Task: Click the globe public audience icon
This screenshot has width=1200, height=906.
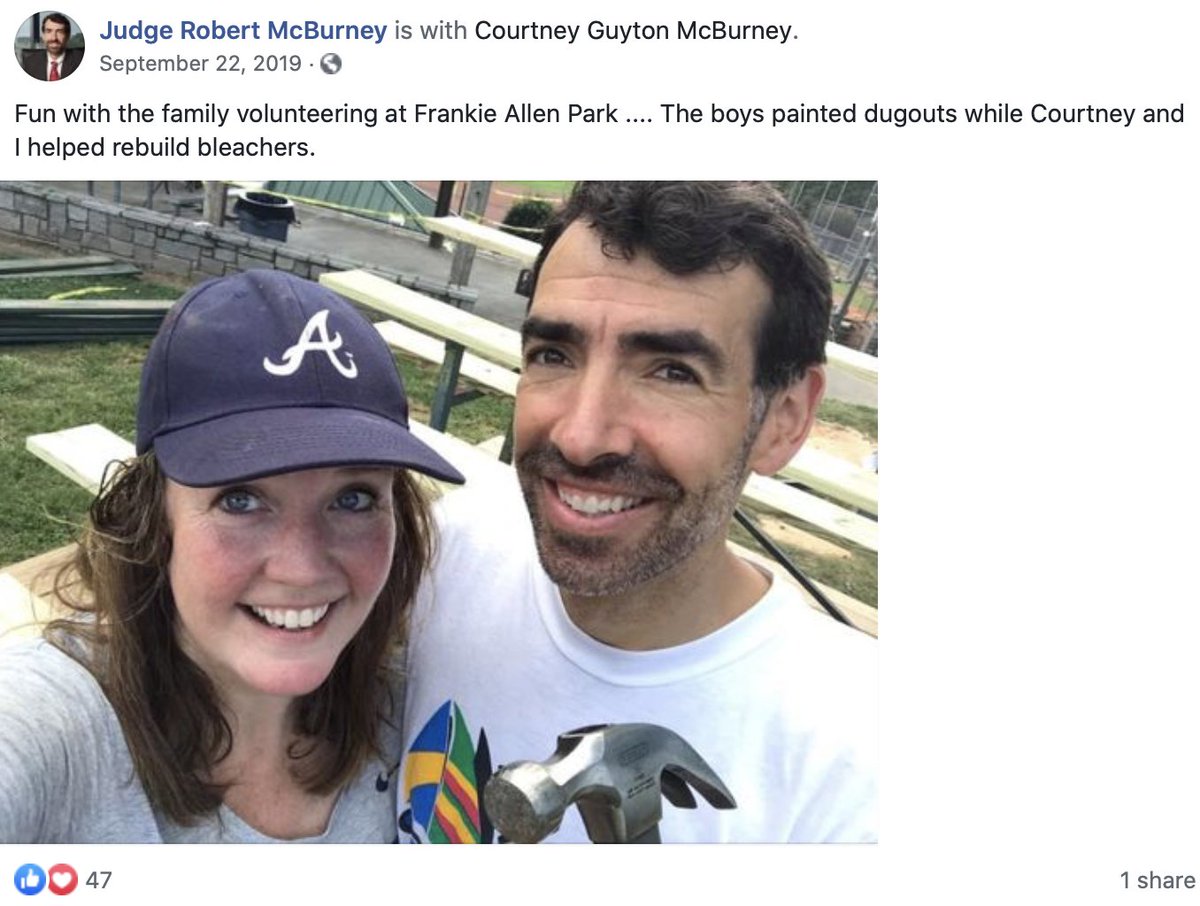Action: (x=331, y=64)
